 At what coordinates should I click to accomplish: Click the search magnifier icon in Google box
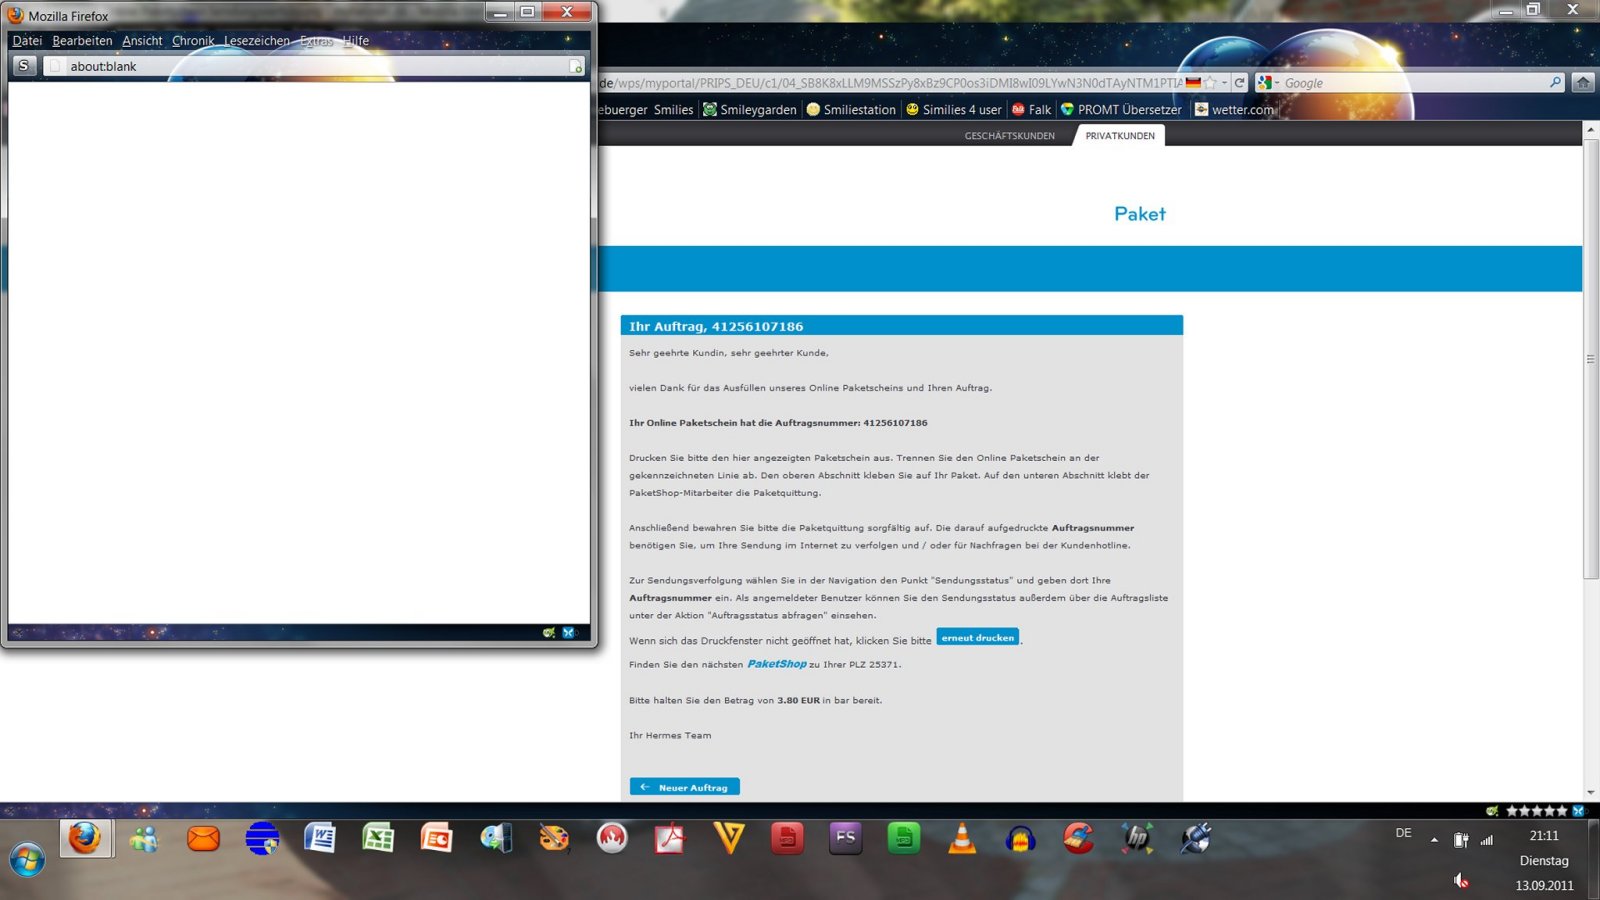click(1555, 83)
